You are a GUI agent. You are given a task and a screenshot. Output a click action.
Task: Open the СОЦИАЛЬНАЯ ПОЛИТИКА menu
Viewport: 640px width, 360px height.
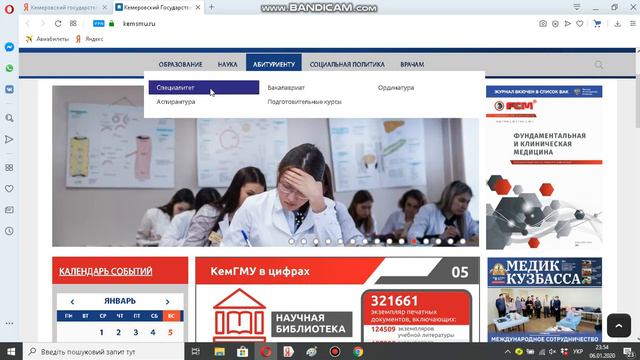(x=347, y=64)
